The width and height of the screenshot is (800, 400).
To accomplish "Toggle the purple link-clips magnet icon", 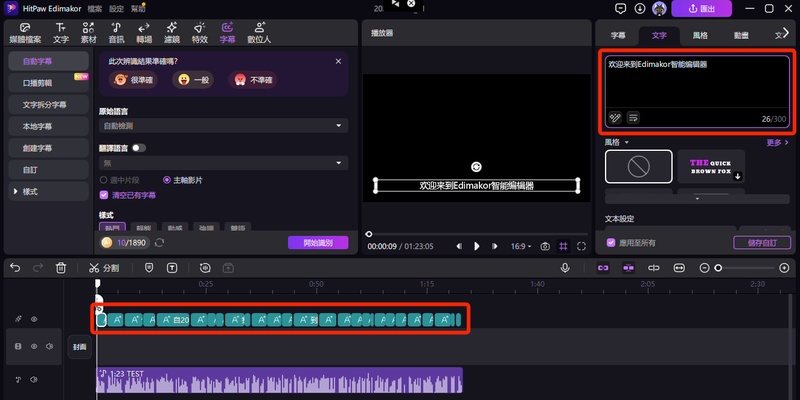I will click(x=604, y=268).
